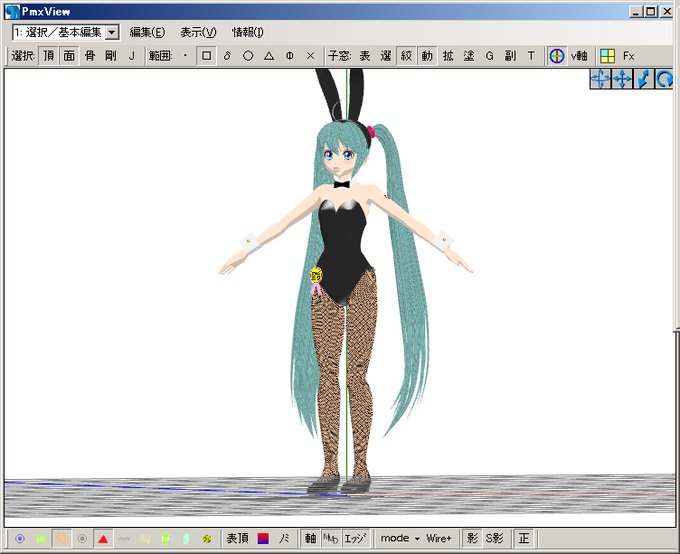Viewport: 680px width, 554px height.
Task: Toggle joint (J) selection mode
Action: [132, 56]
